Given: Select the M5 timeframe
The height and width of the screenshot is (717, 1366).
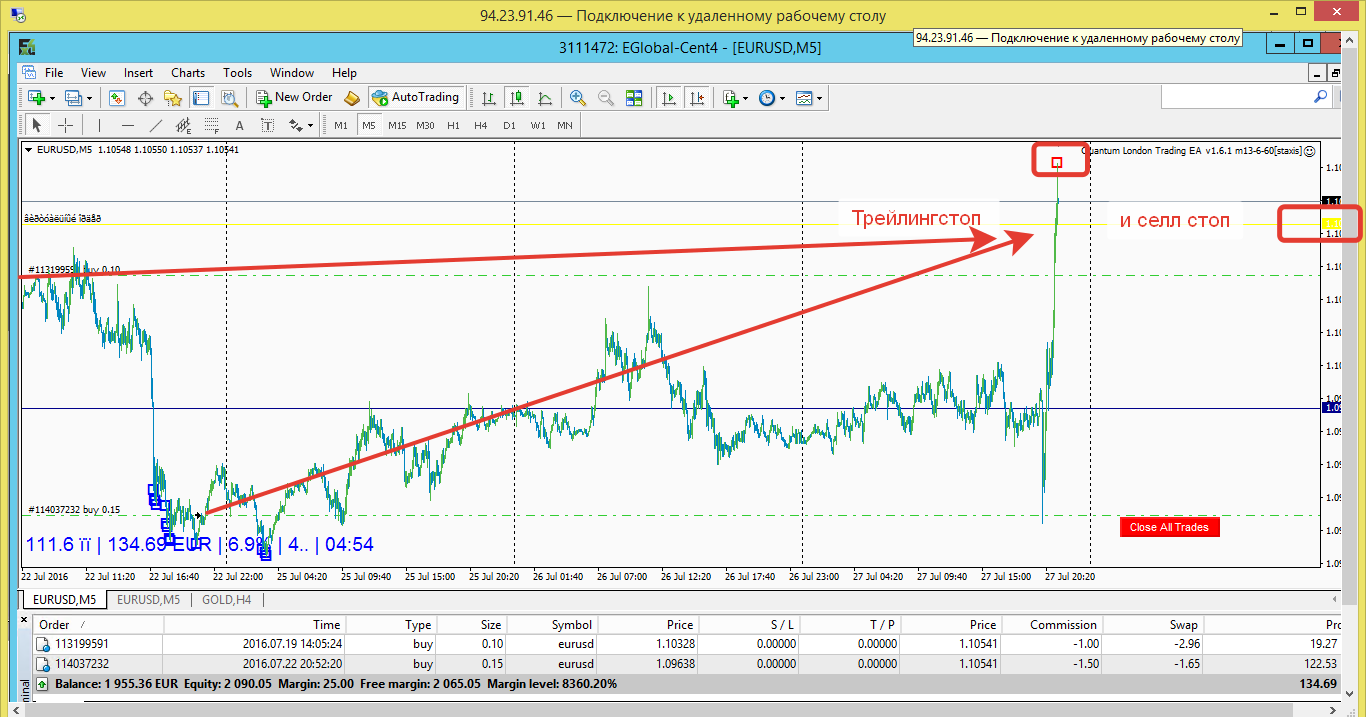Looking at the screenshot, I should tap(369, 125).
